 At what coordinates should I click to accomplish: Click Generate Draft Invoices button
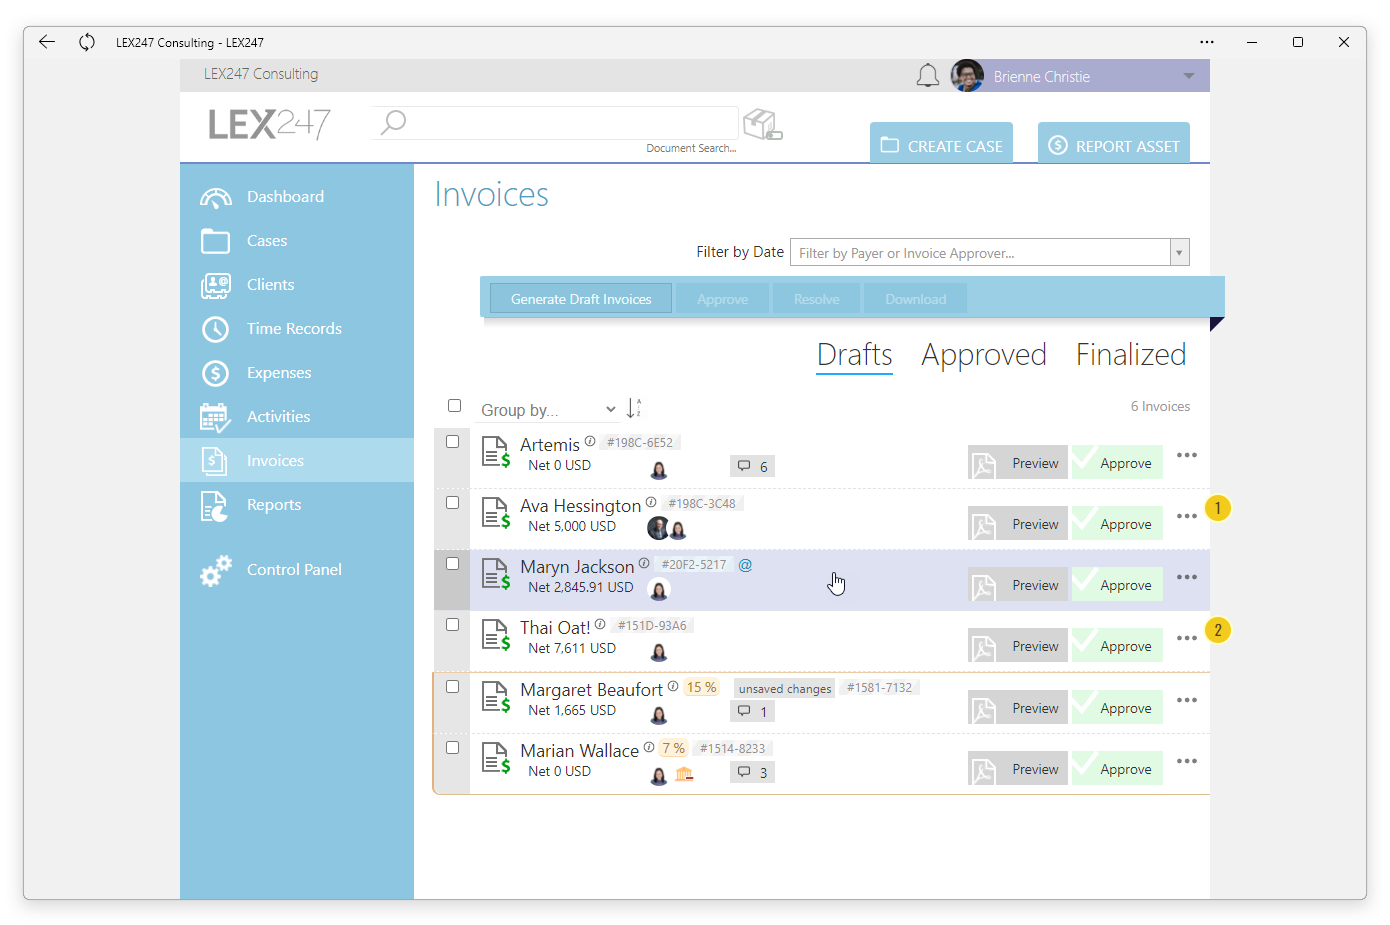[x=581, y=299]
